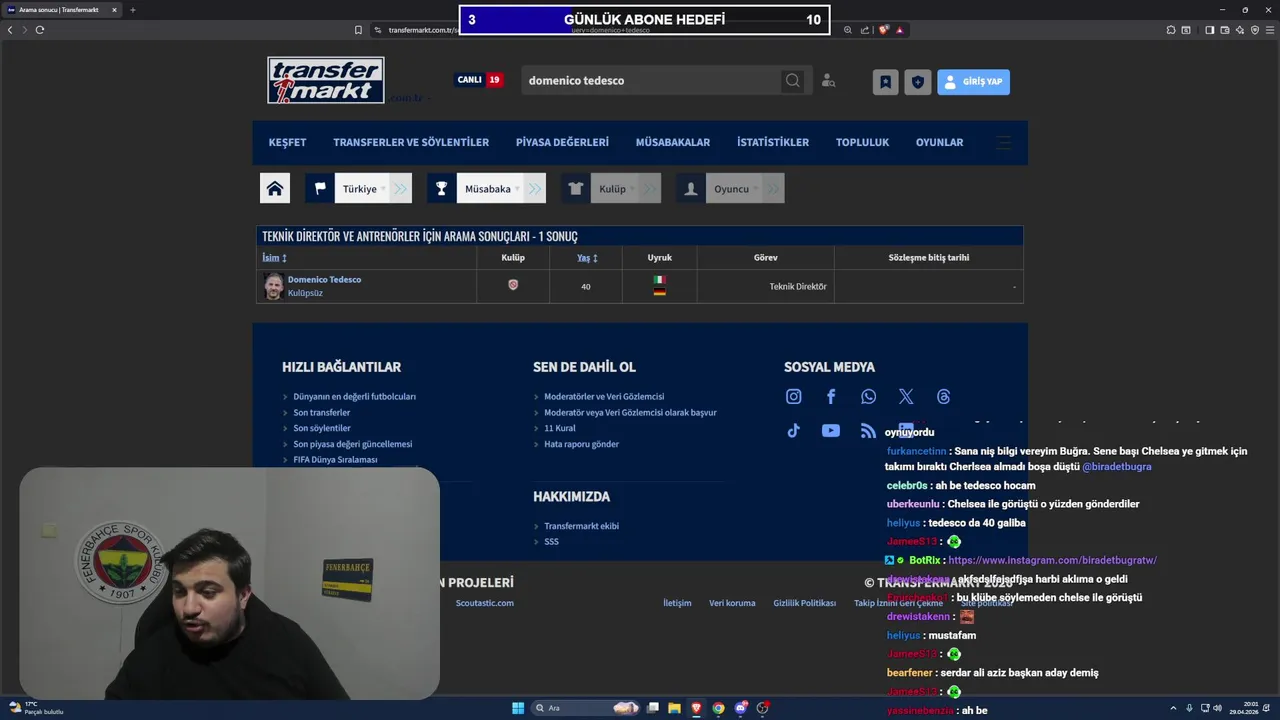The image size is (1280, 720).
Task: Open the hamburger menu in navbar
Action: (1004, 142)
